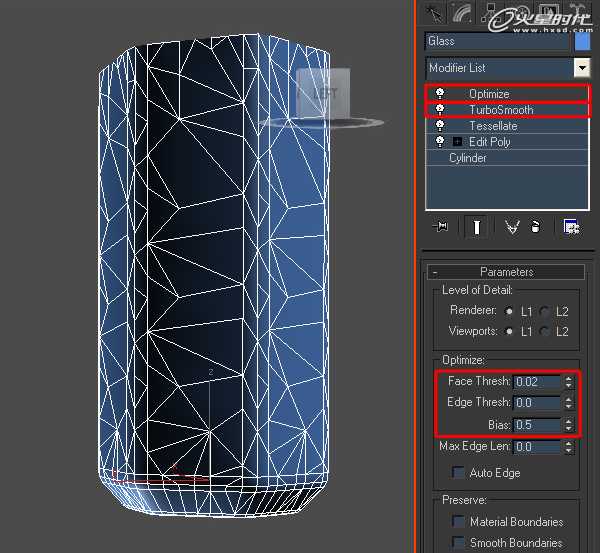
Task: Select Edit Poly in the modifier stack
Action: coord(489,142)
